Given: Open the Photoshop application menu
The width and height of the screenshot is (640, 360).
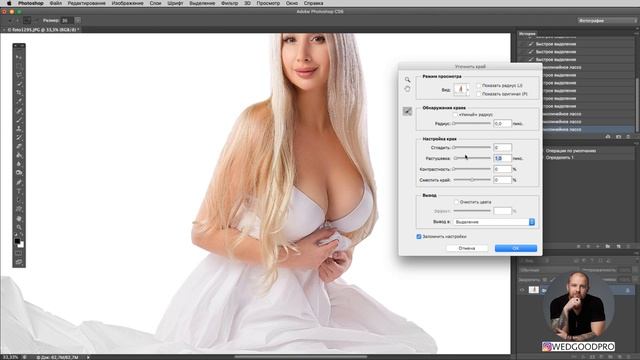Looking at the screenshot, I should (31, 3).
